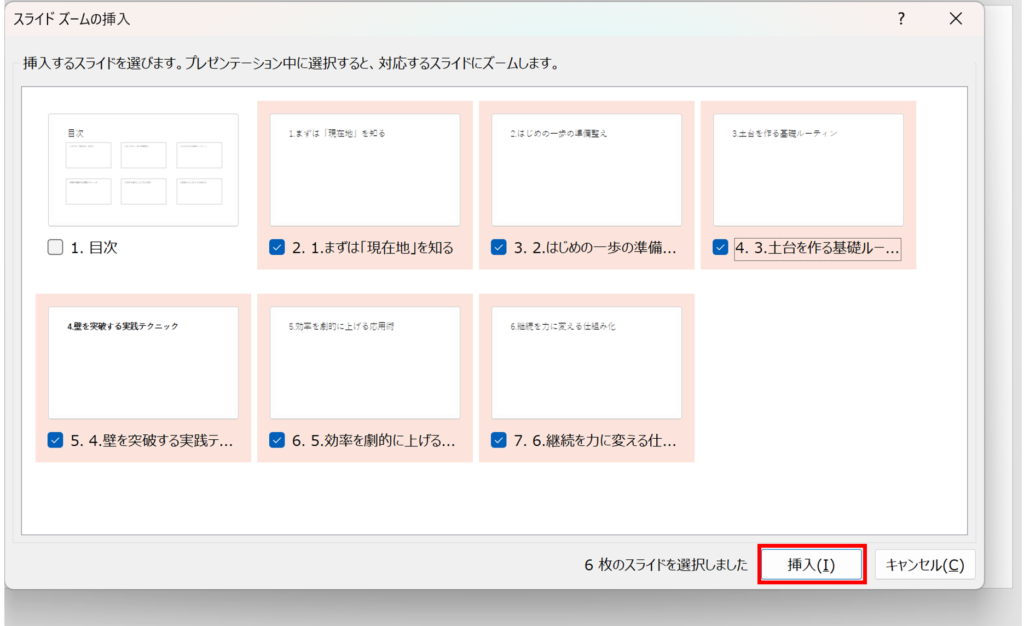Click the 土台を作る基礎ルーティン slide thumbnail
Screen dimensions: 1024x626
pyautogui.click(x=808, y=170)
